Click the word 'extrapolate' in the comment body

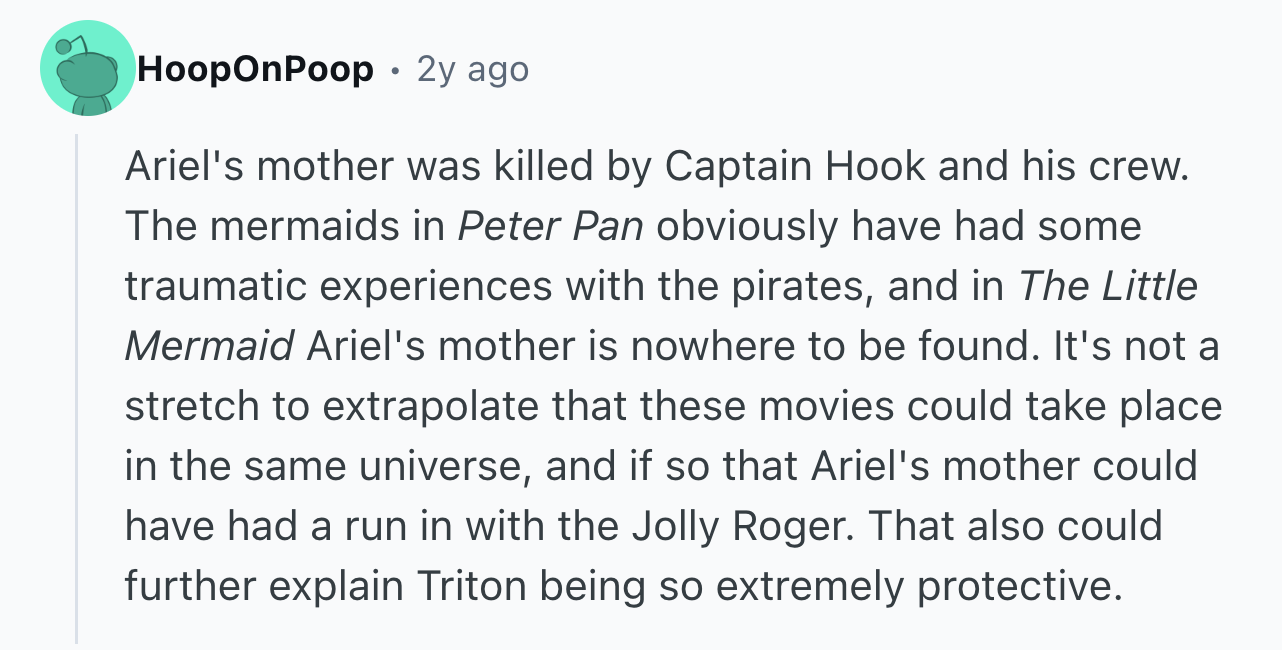[x=426, y=407]
